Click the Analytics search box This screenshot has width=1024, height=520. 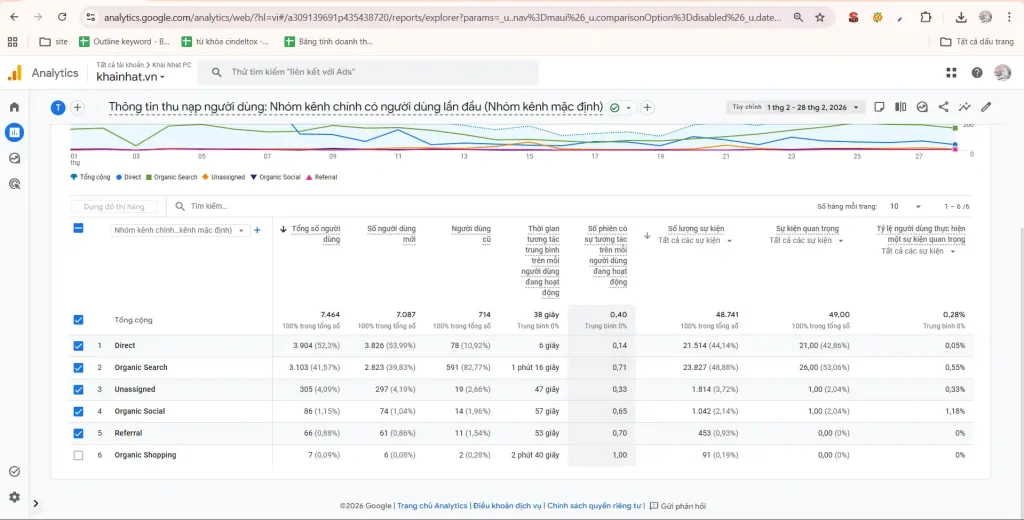coord(368,73)
